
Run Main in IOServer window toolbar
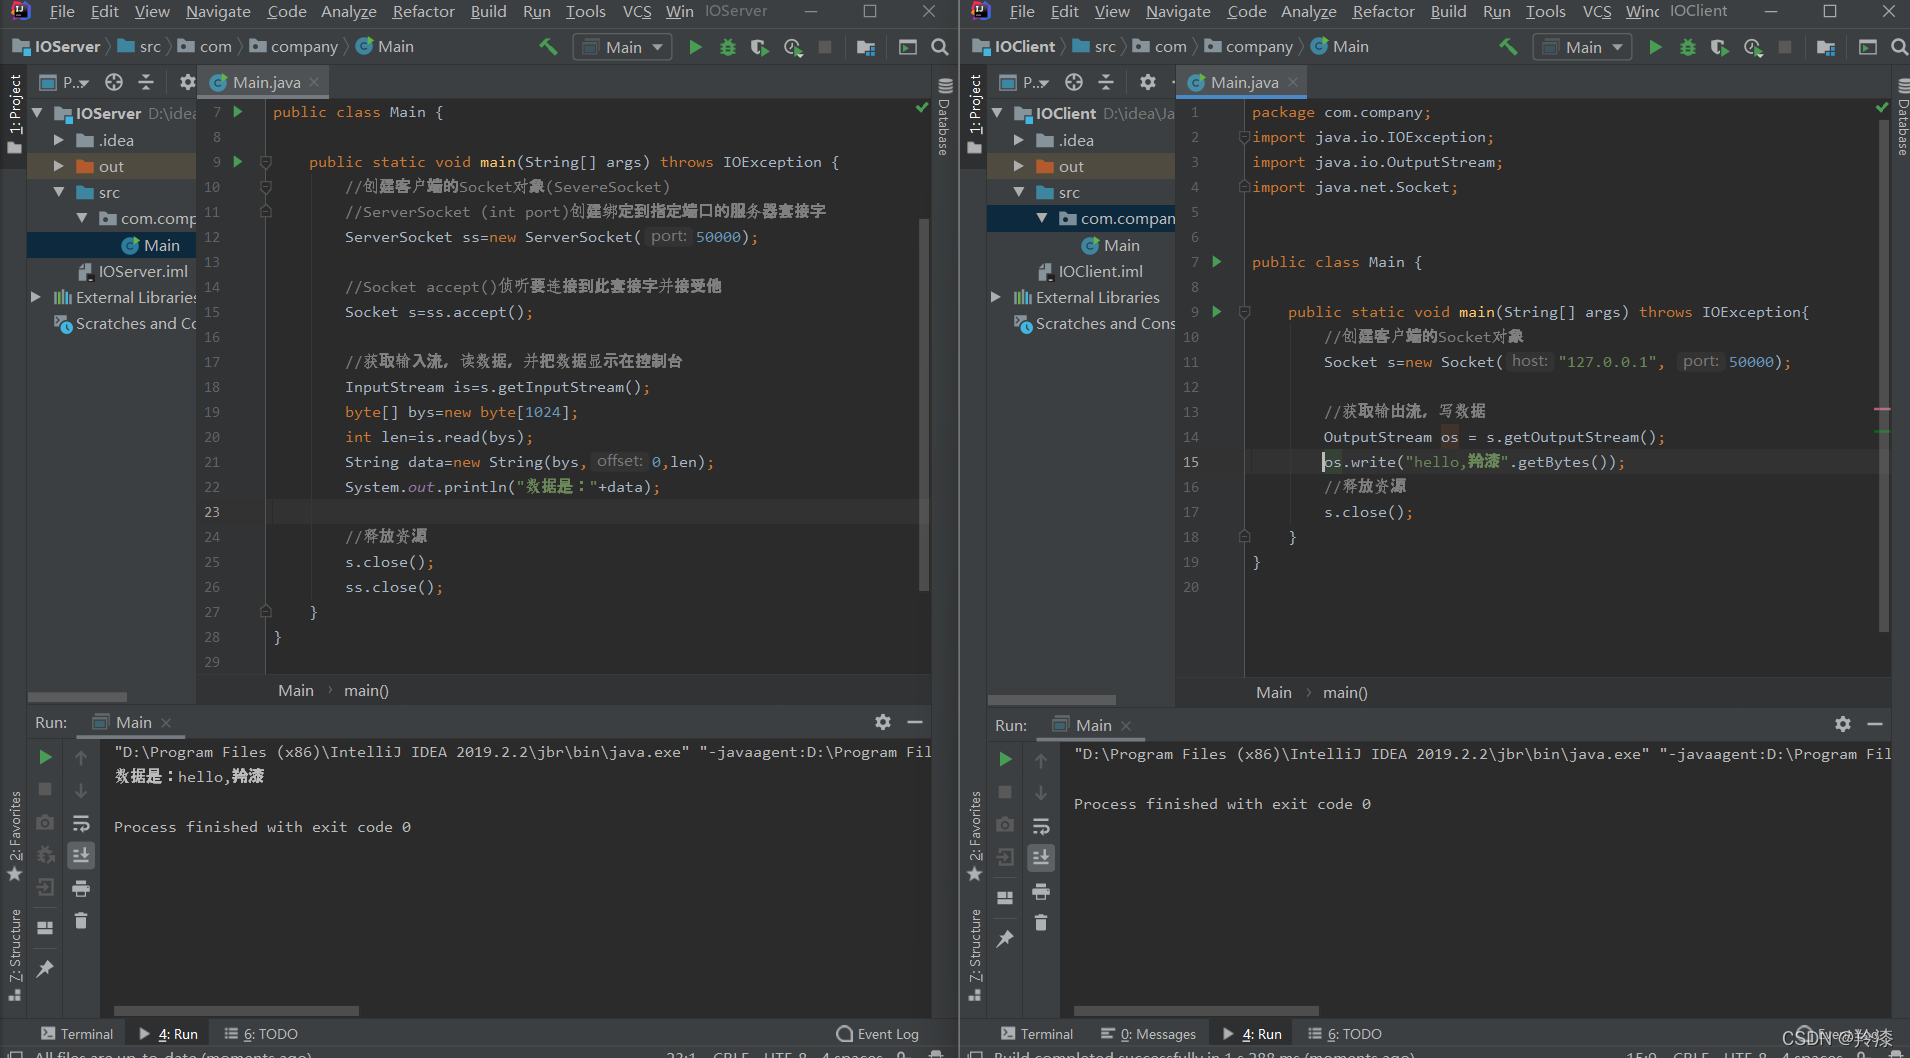(x=695, y=47)
